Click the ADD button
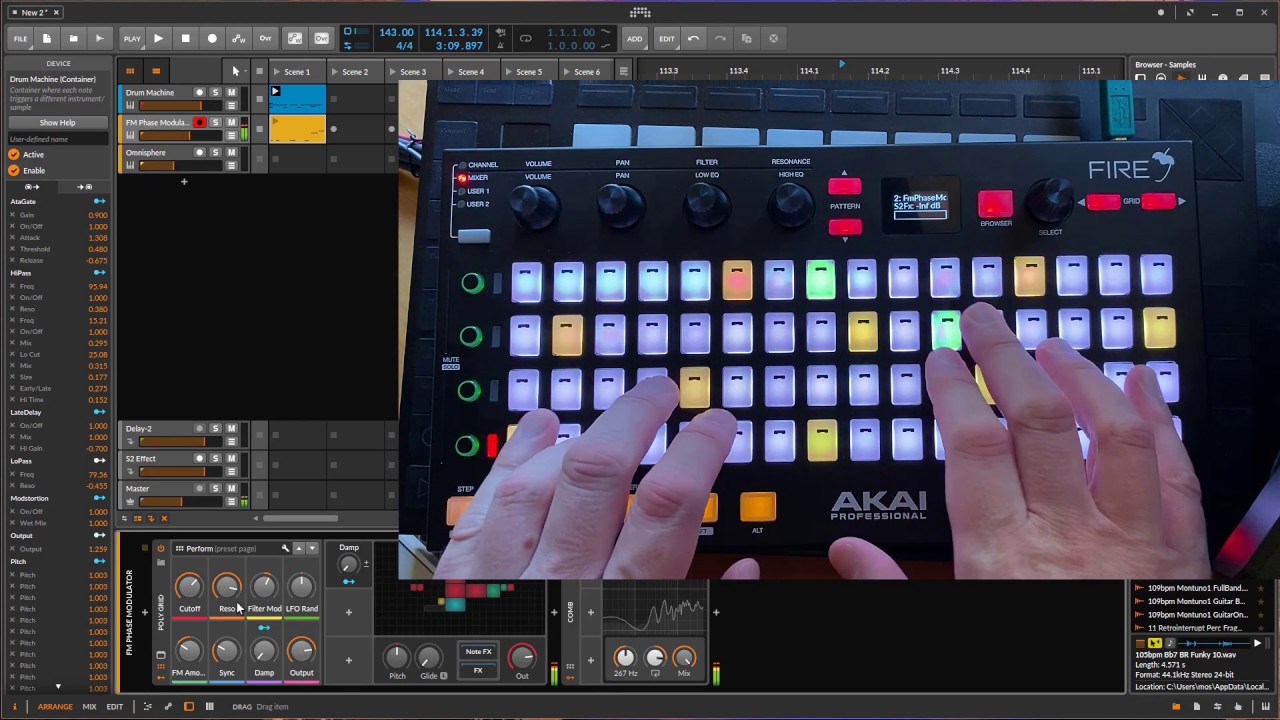This screenshot has height=720, width=1280. click(635, 38)
